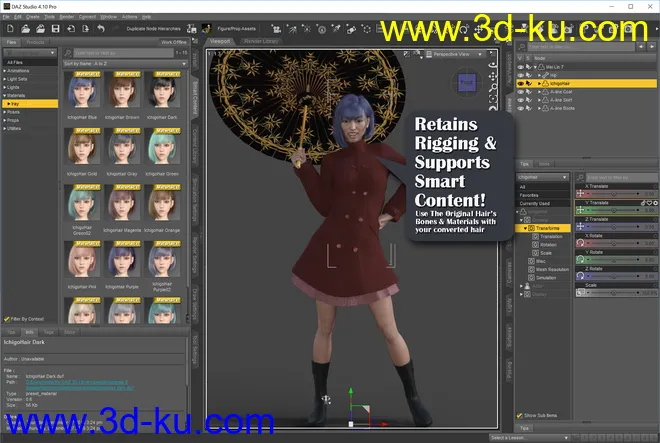This screenshot has width=660, height=443.
Task: Click the viewport view cube
Action: [468, 84]
